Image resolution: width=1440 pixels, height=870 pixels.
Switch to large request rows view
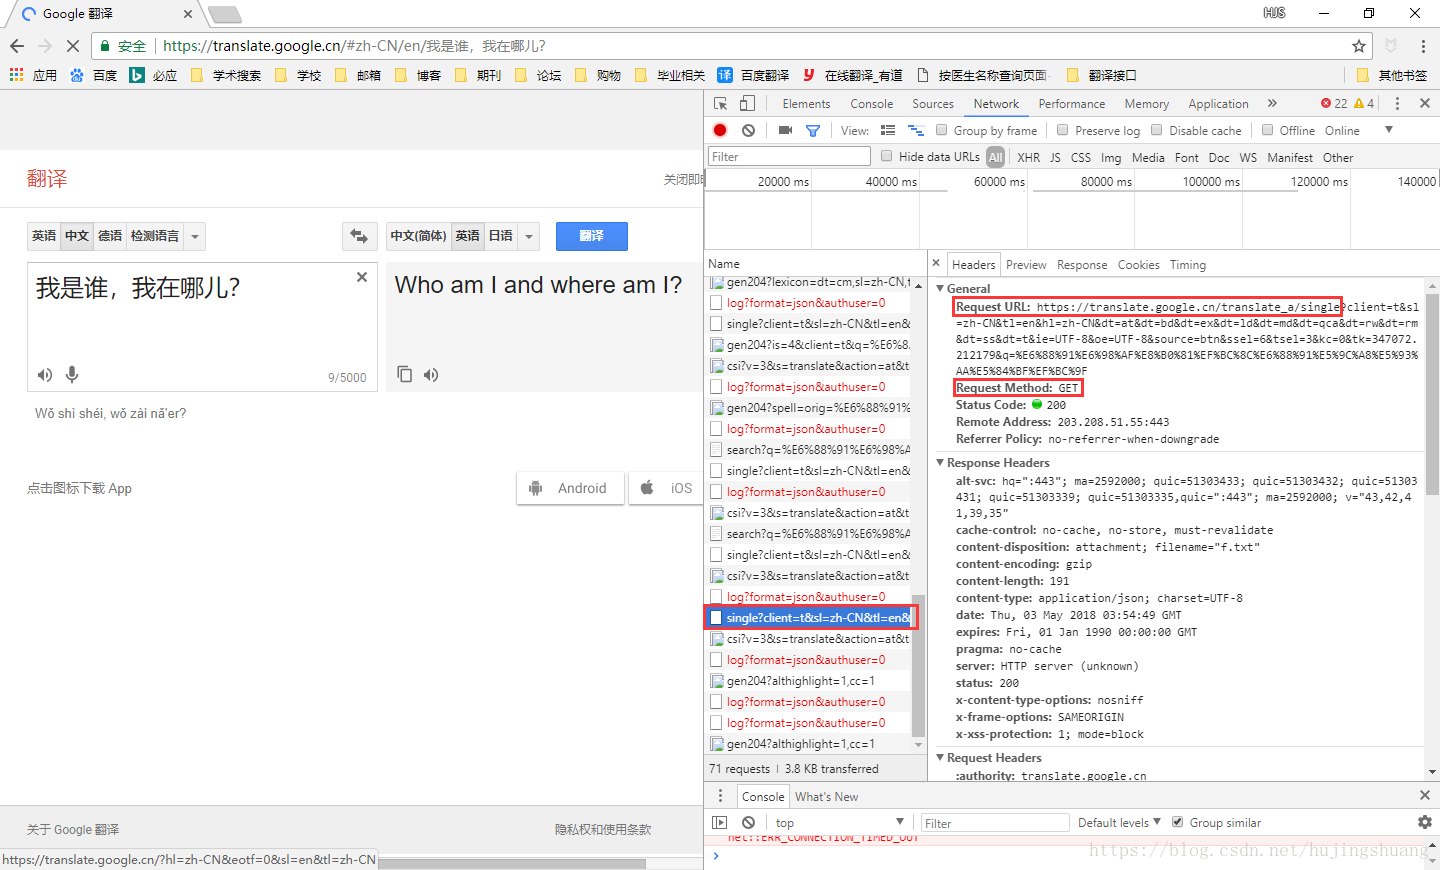tap(888, 130)
